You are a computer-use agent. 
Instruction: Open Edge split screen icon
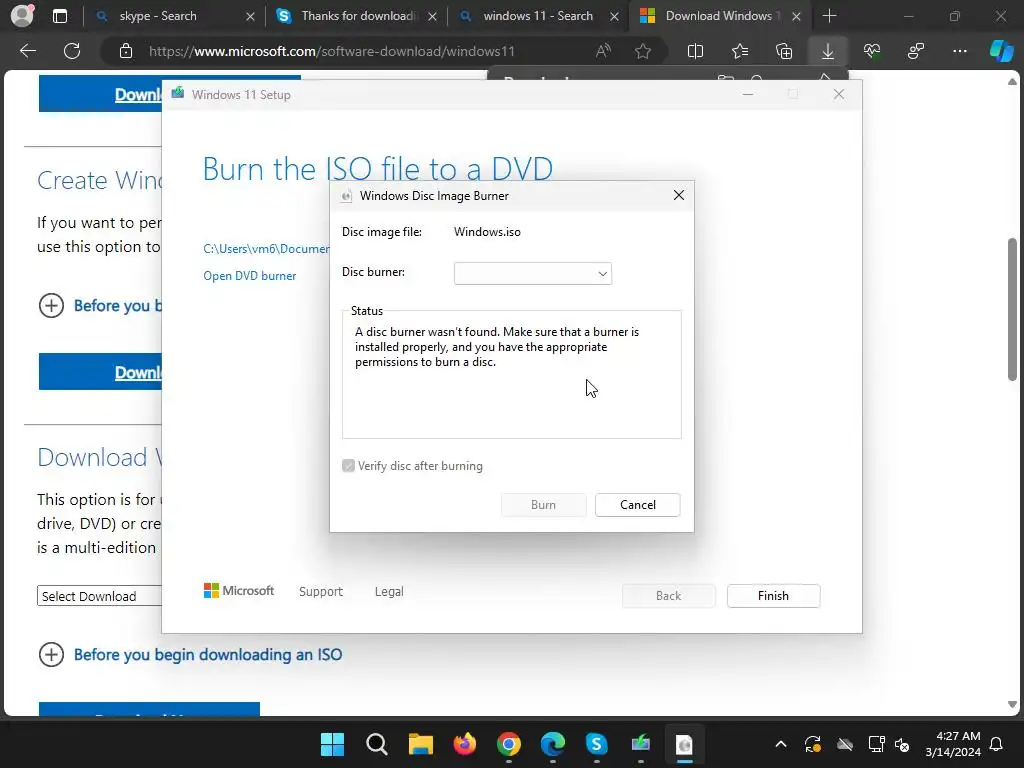[696, 51]
